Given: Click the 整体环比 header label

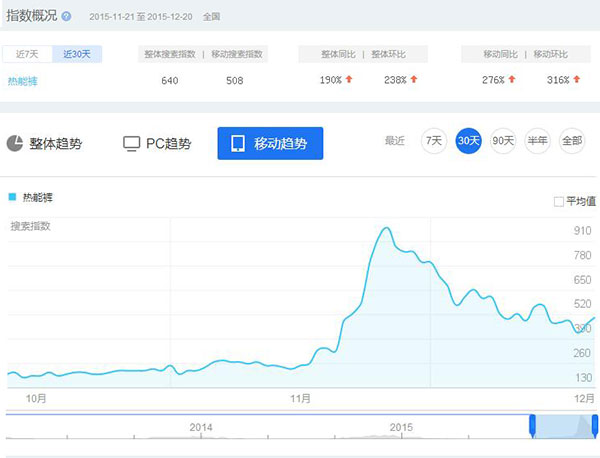Looking at the screenshot, I should pos(388,54).
